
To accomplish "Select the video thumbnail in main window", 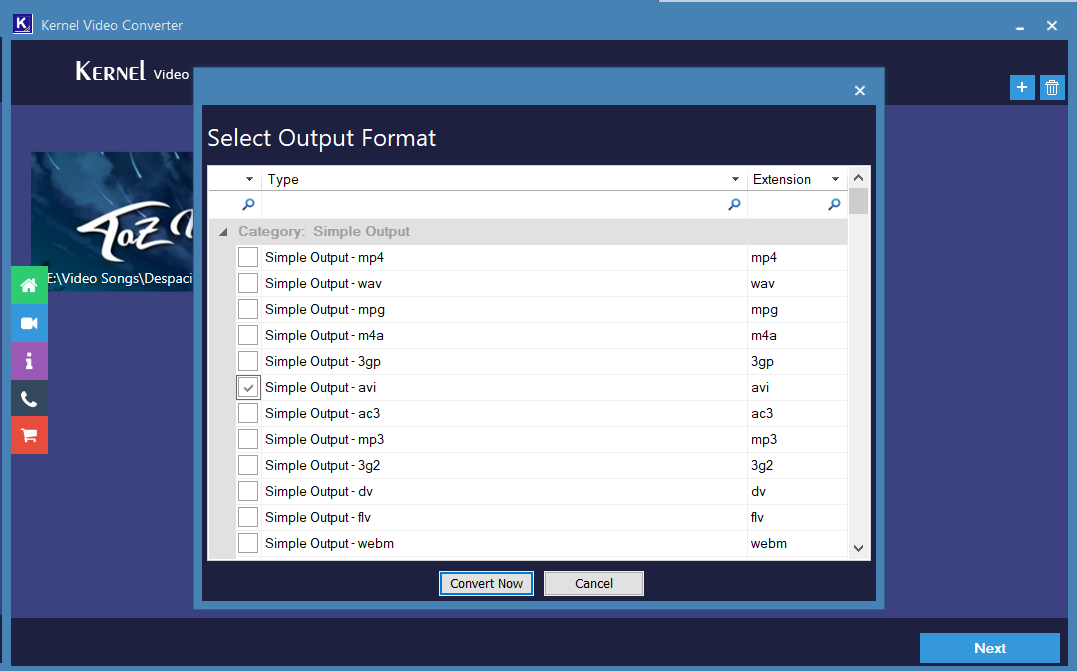I will [x=112, y=221].
